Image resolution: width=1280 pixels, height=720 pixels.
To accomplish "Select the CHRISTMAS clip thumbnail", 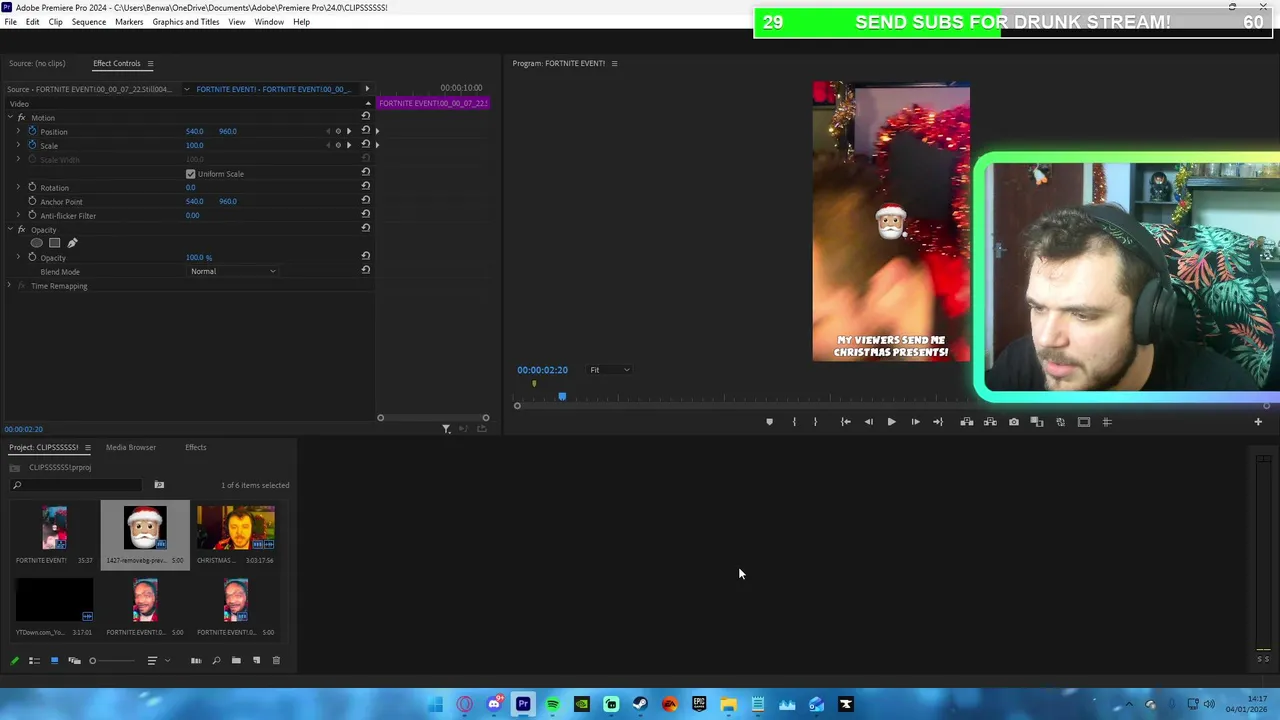I will [x=236, y=528].
